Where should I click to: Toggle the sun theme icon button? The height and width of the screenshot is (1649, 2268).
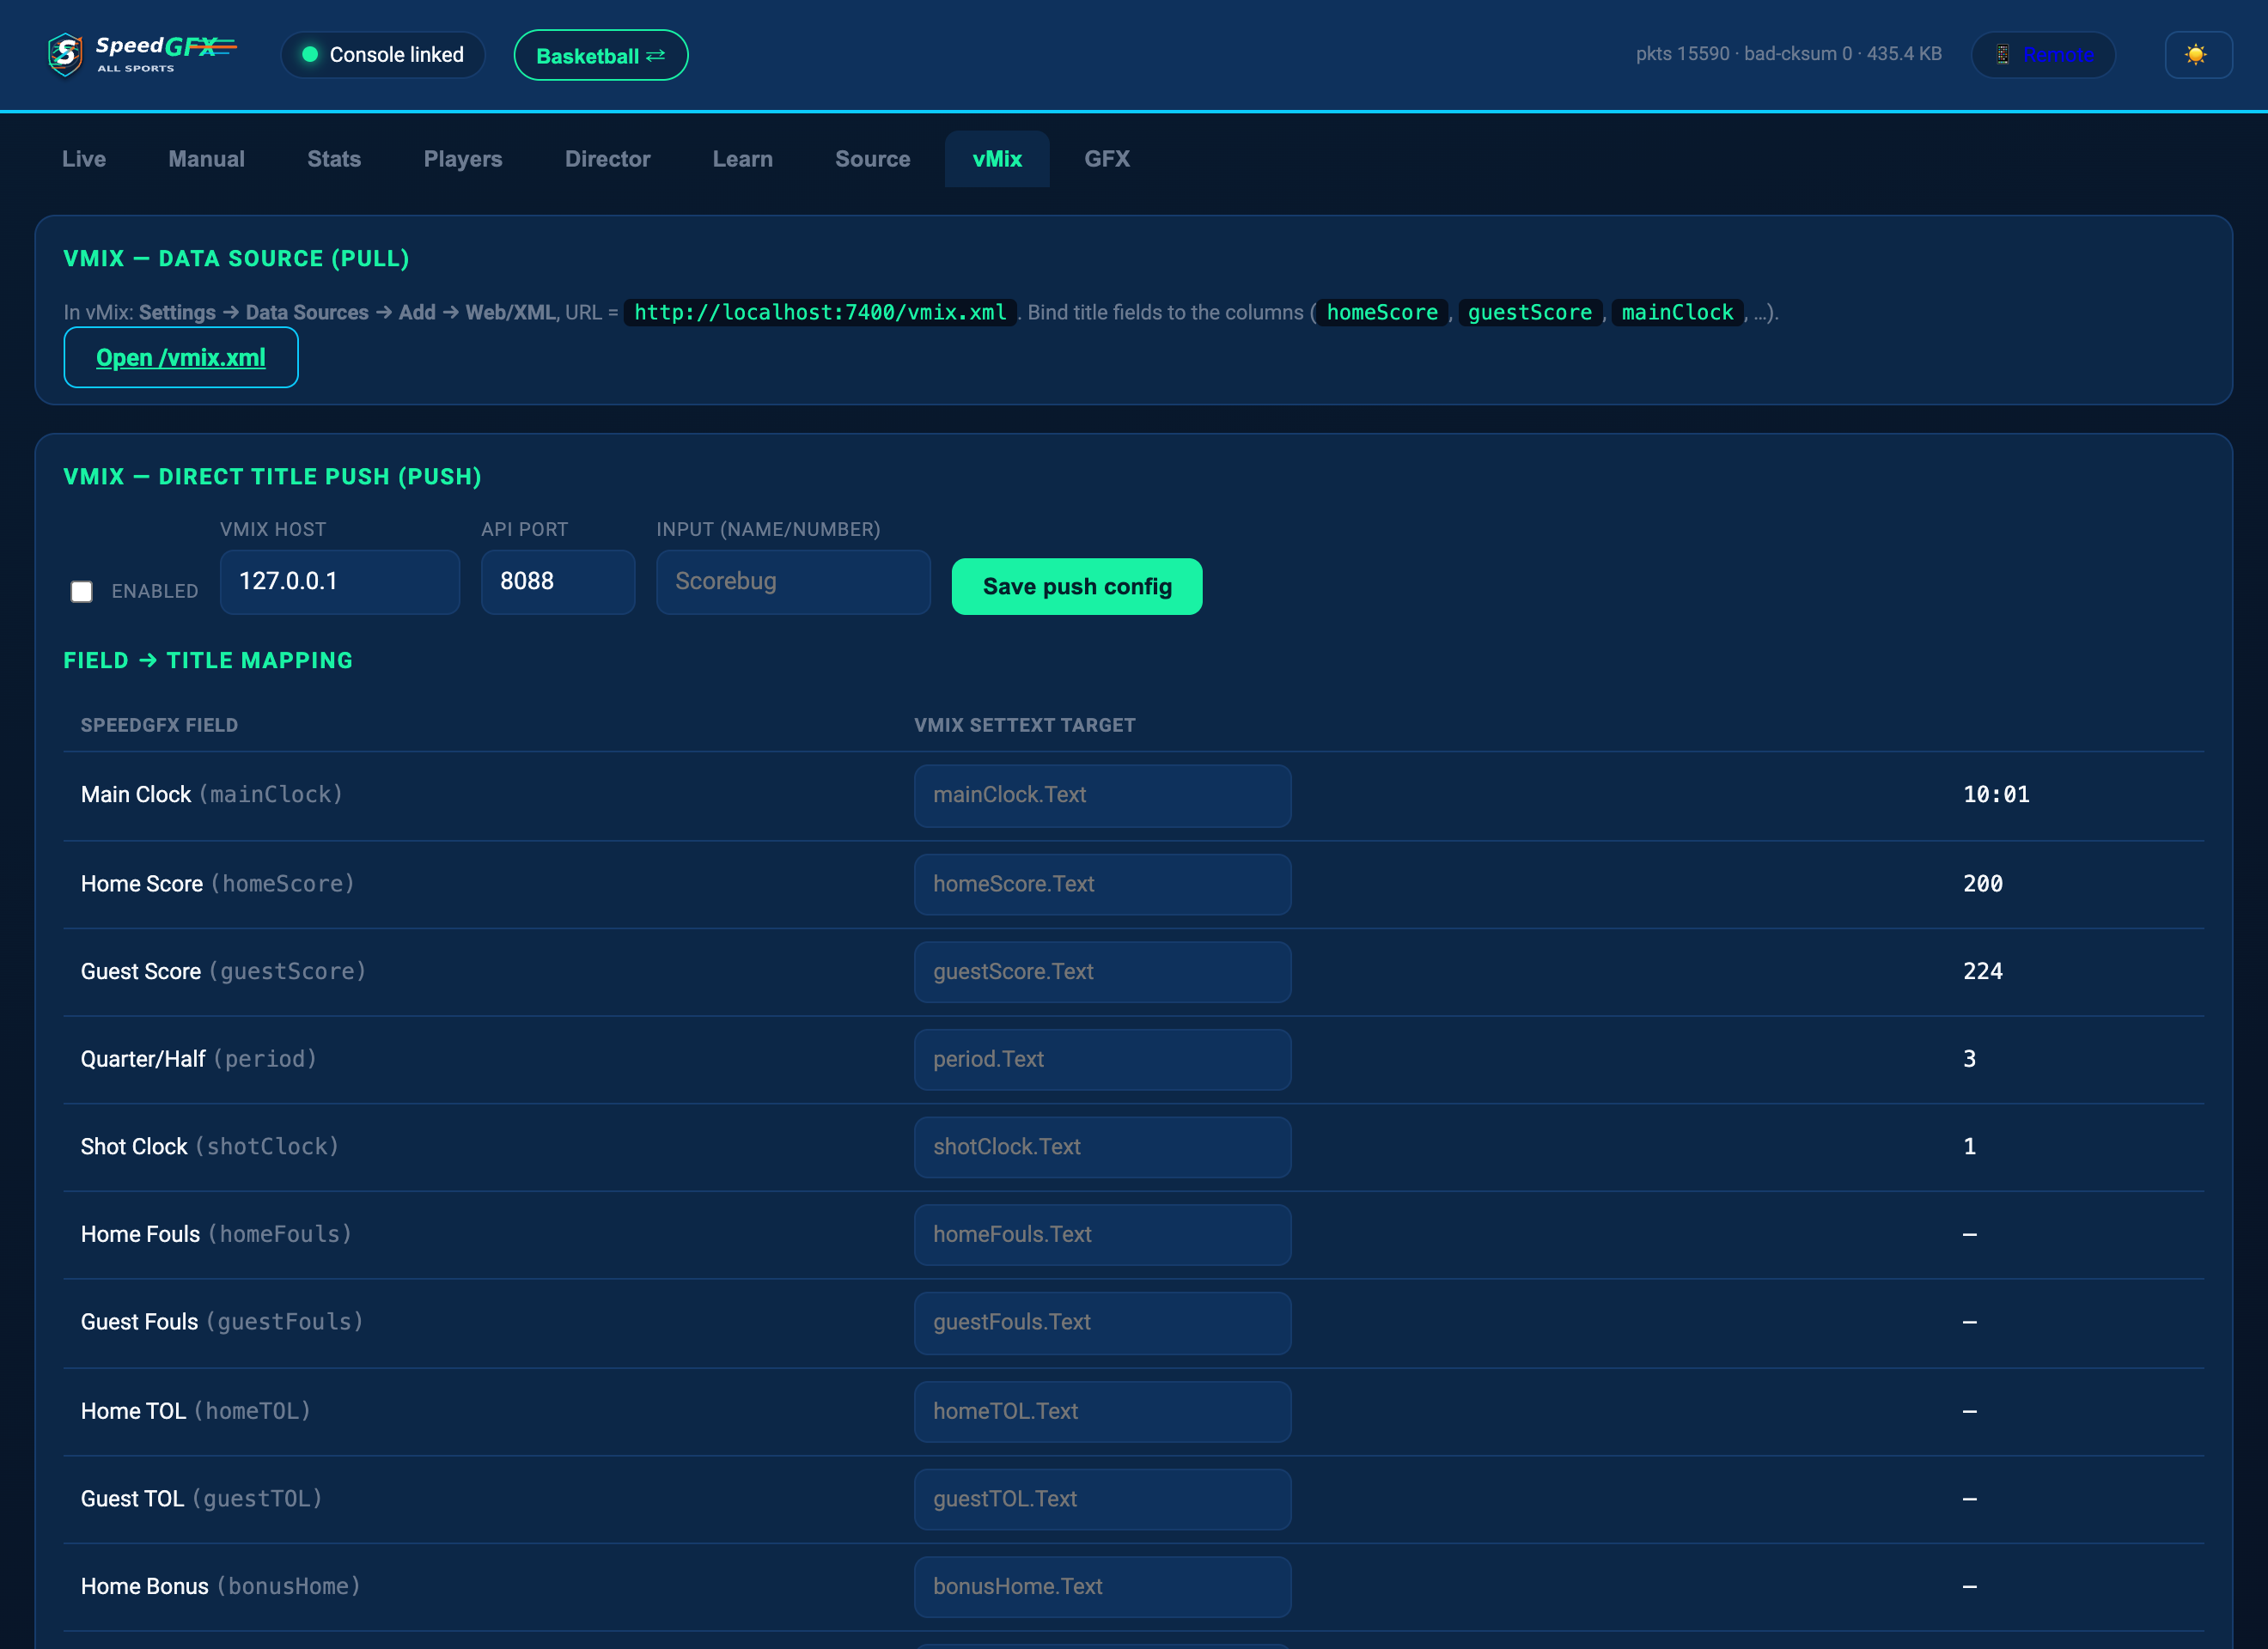2197,54
